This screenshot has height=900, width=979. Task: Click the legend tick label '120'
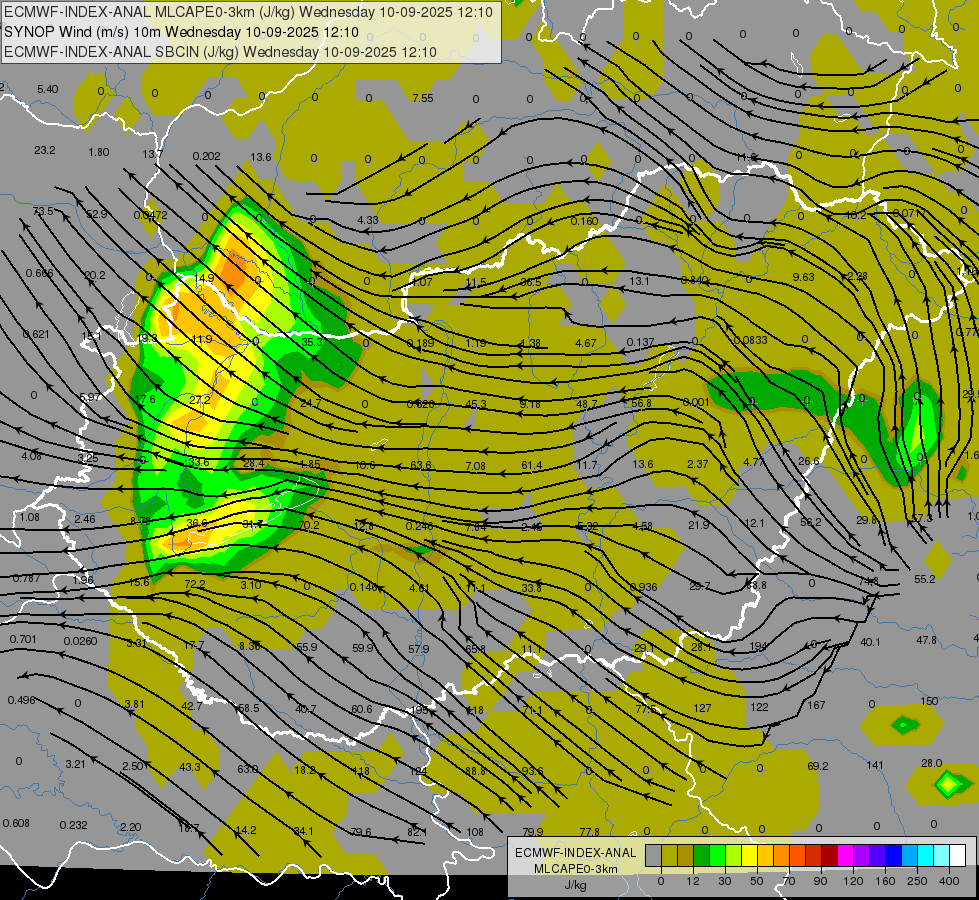coord(853,881)
